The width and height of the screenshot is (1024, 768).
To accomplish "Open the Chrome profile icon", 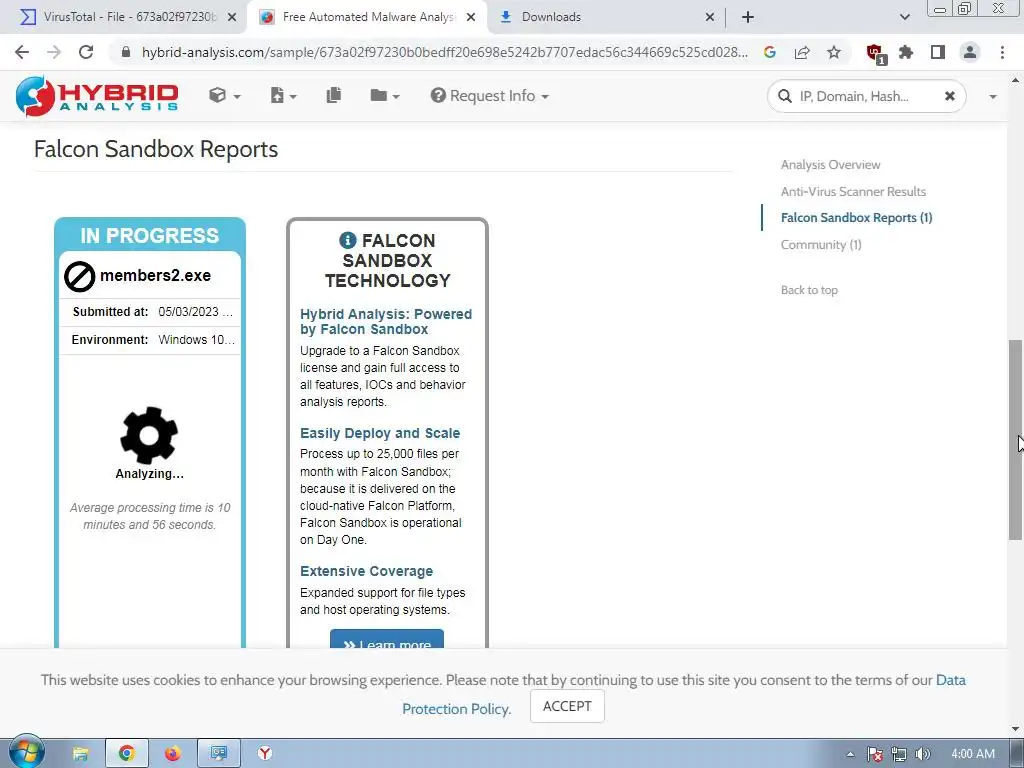I will click(x=970, y=52).
